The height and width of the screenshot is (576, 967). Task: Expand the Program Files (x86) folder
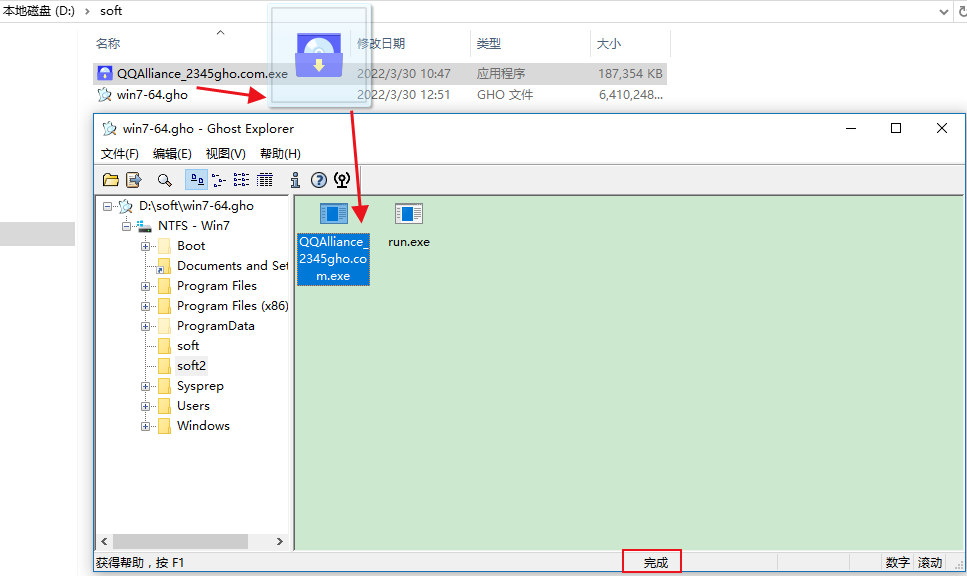coord(146,307)
